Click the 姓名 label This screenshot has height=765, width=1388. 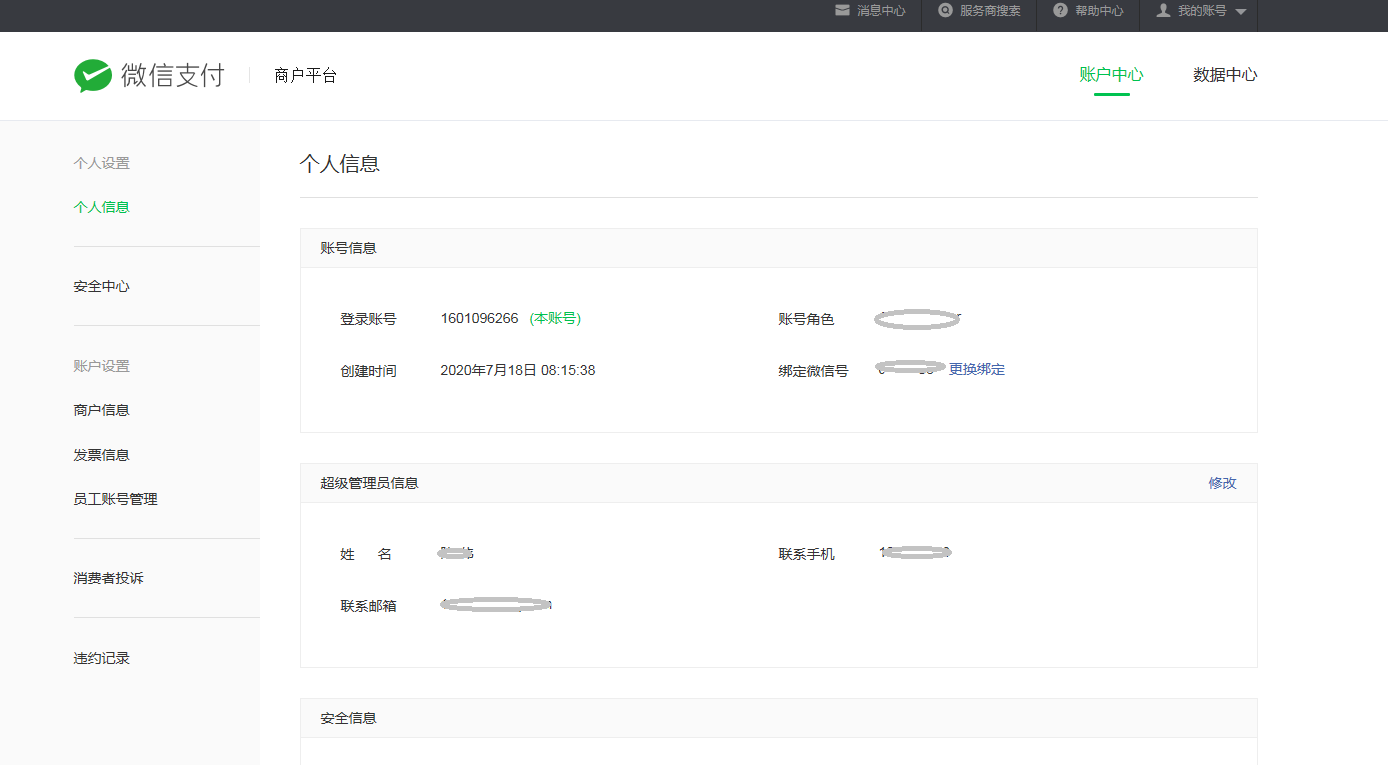366,554
